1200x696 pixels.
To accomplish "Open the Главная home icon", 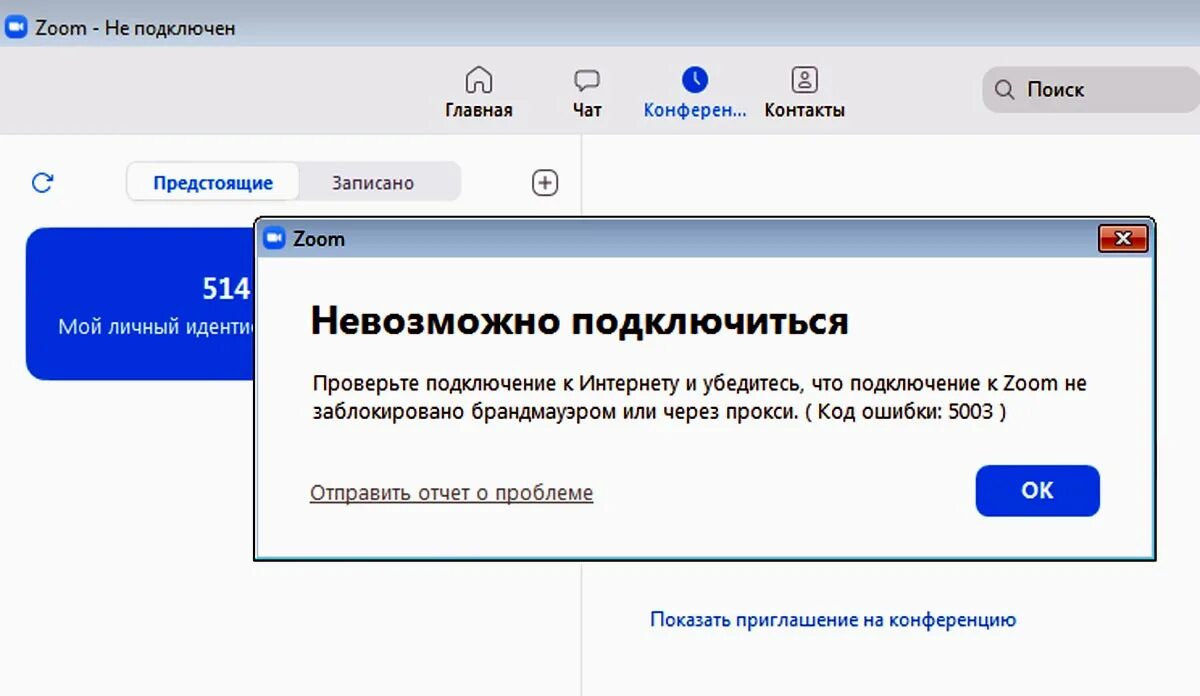I will [479, 79].
